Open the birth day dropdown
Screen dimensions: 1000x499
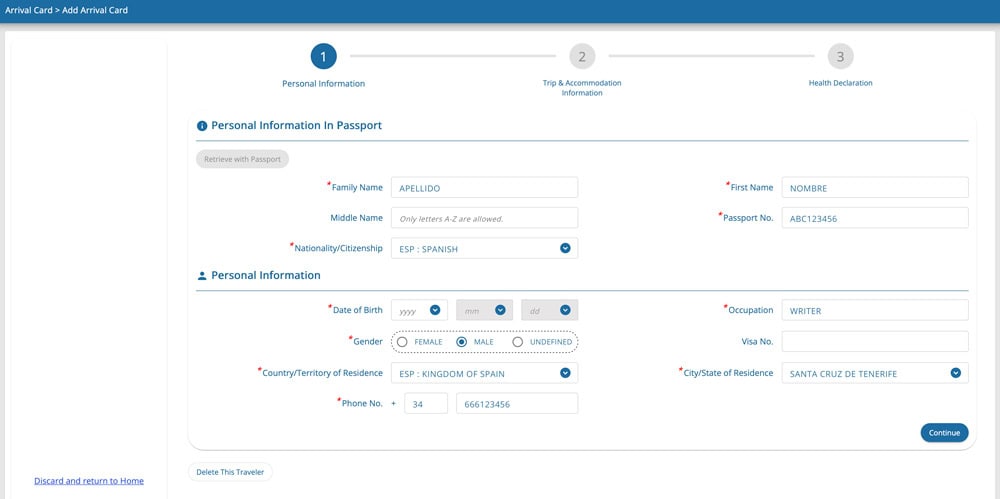[549, 311]
